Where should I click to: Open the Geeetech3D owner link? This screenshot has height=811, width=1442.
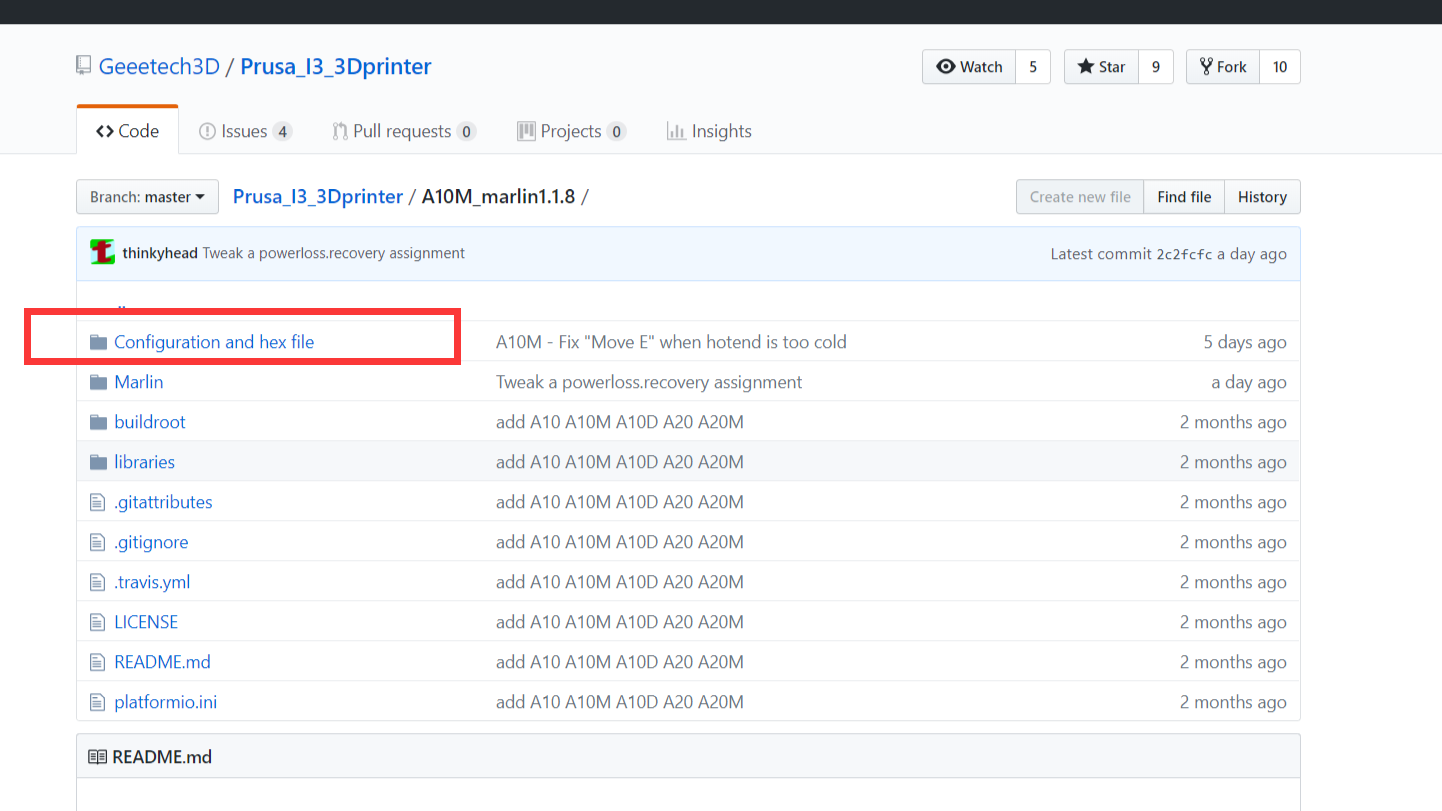click(x=158, y=67)
